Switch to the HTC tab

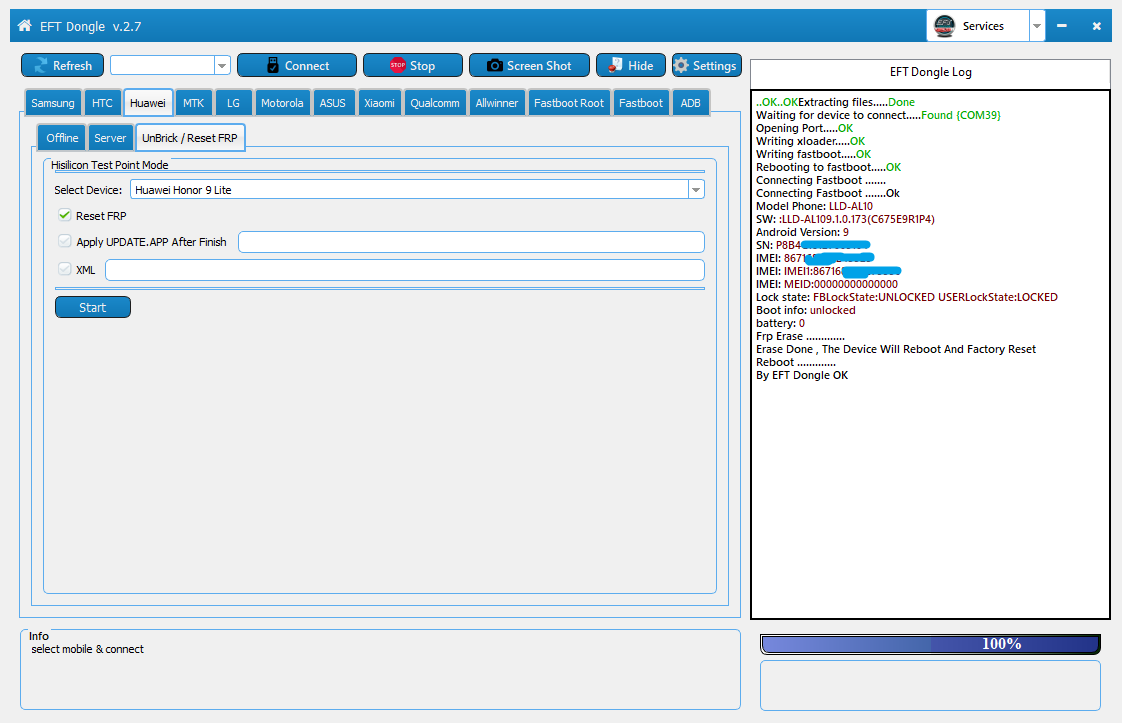click(x=102, y=103)
